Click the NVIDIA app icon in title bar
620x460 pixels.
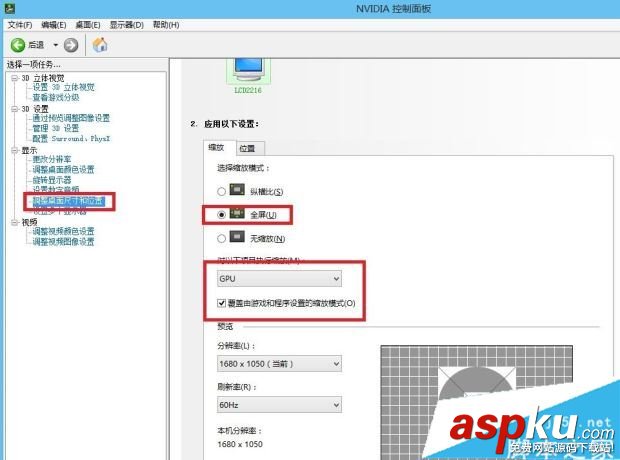[x=9, y=8]
